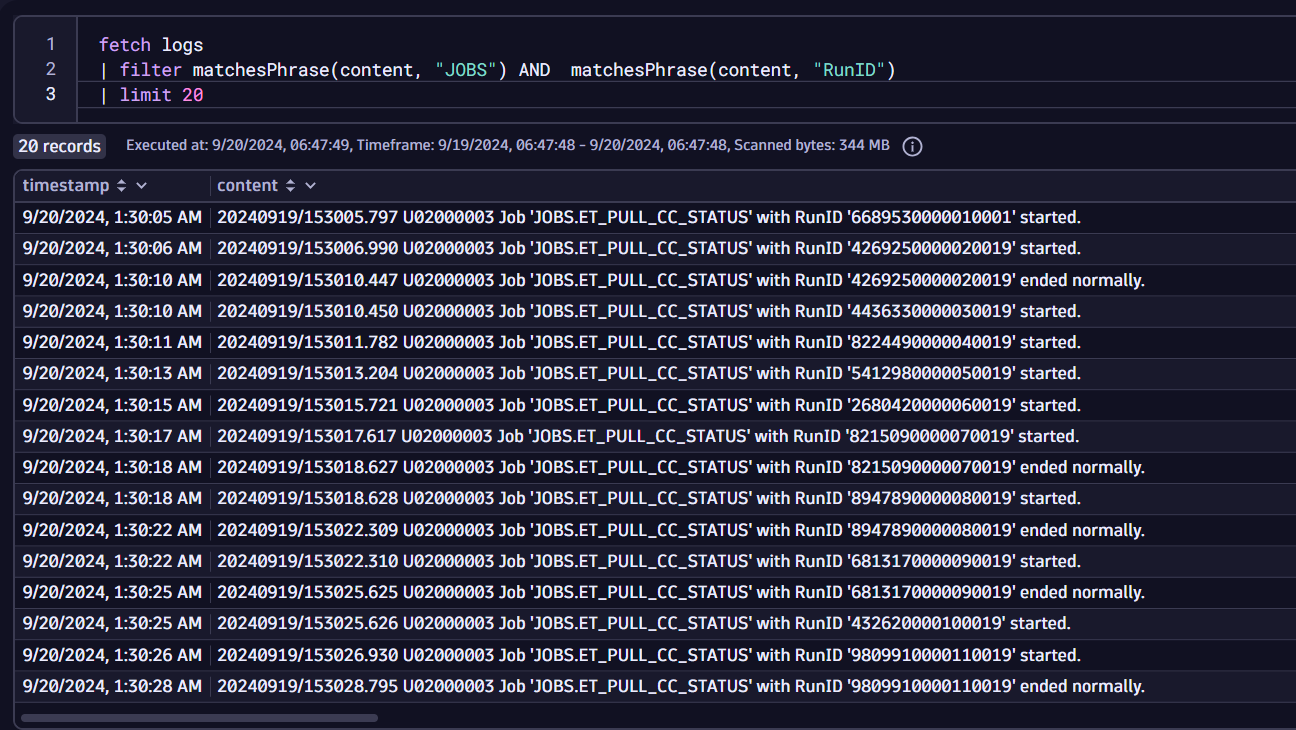The image size is (1296, 730).
Task: Open the content column options dropdown
Action: (x=311, y=185)
